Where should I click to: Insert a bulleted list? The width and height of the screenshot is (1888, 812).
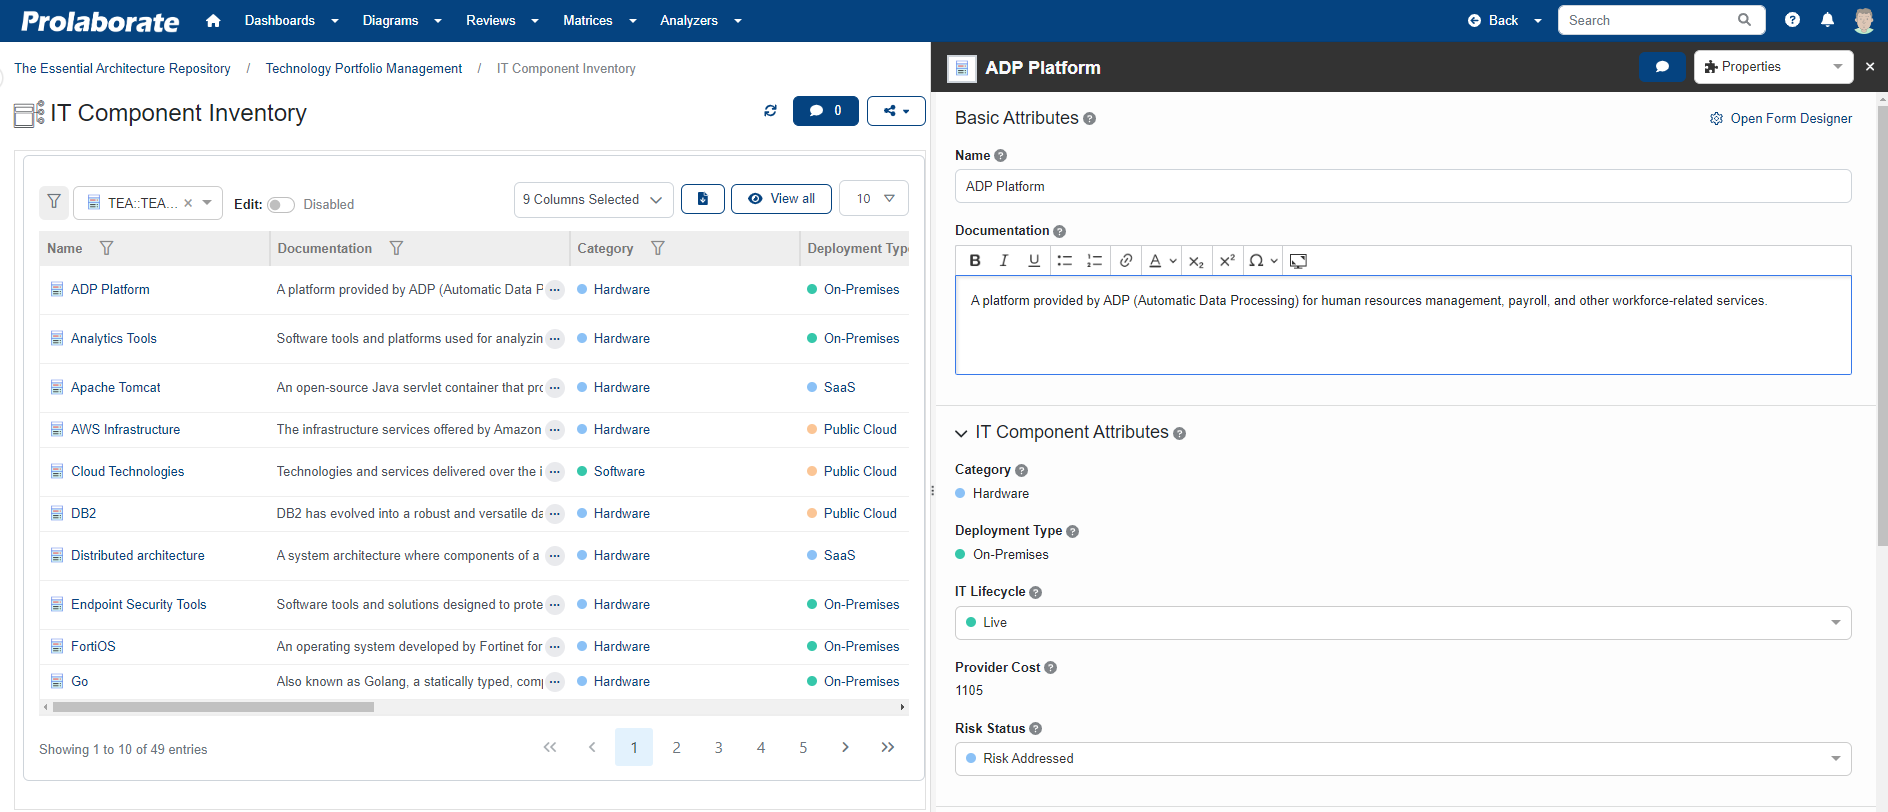1065,260
